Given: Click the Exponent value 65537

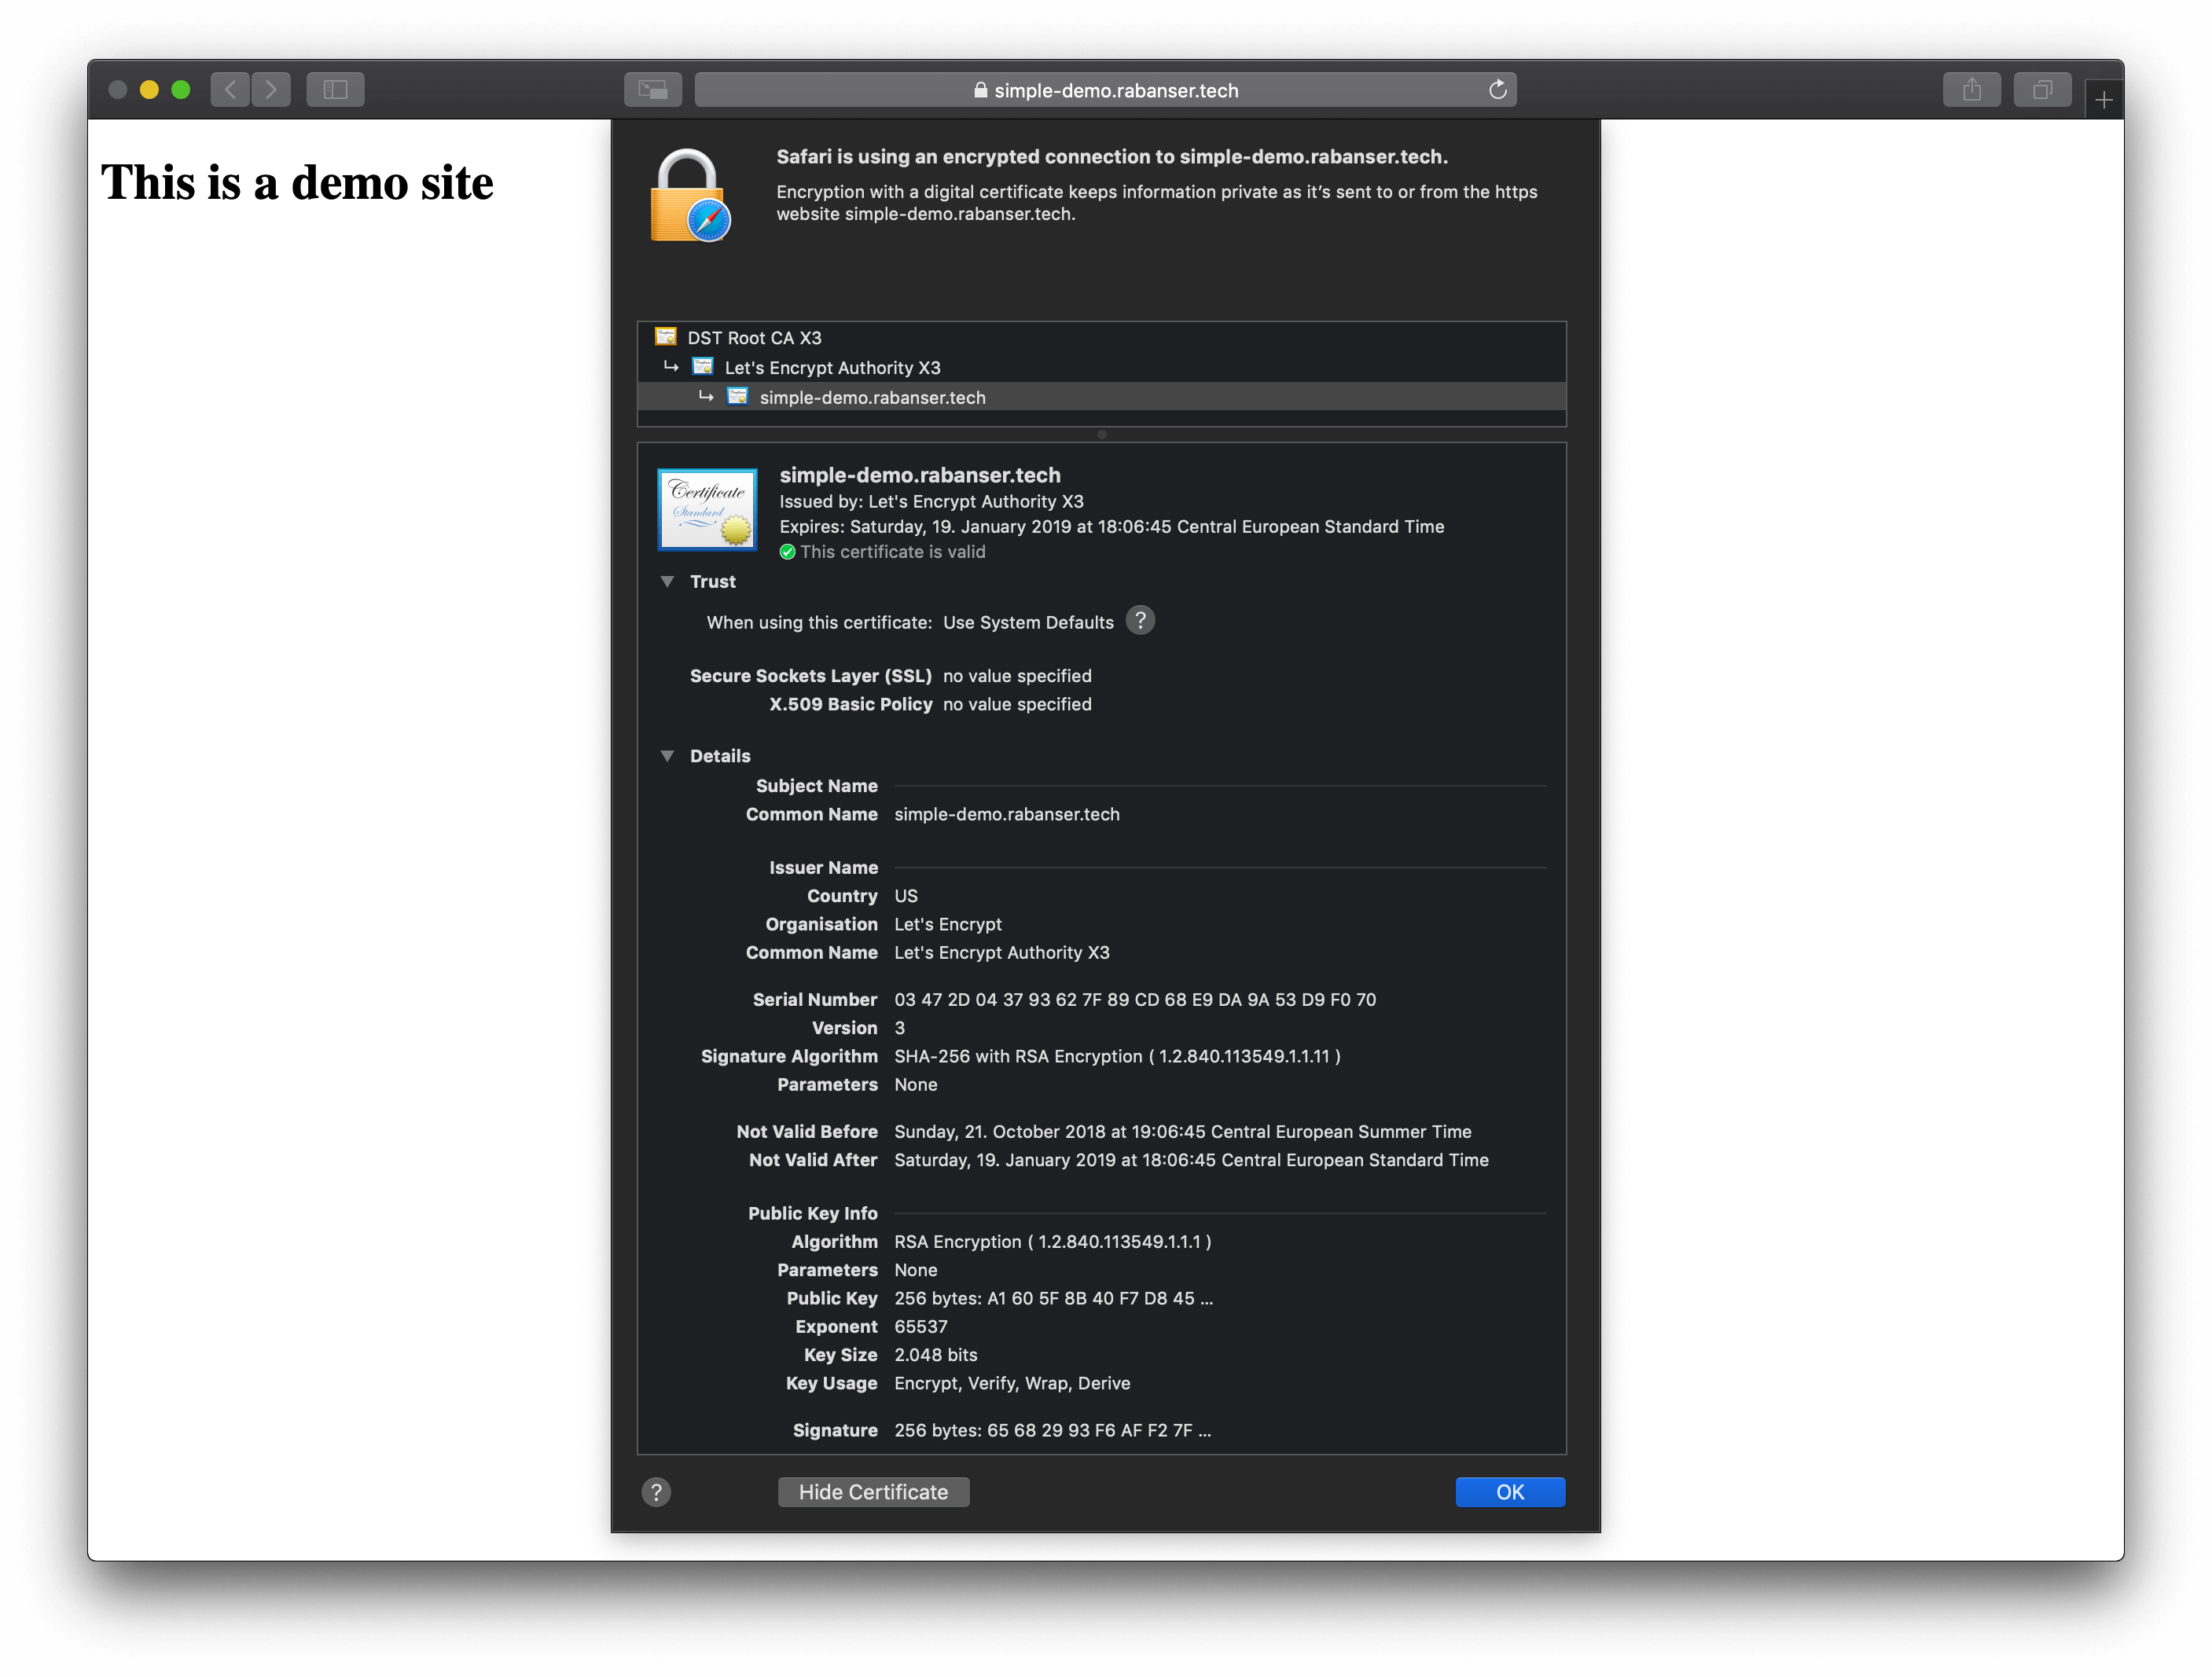Looking at the screenshot, I should click(x=920, y=1327).
